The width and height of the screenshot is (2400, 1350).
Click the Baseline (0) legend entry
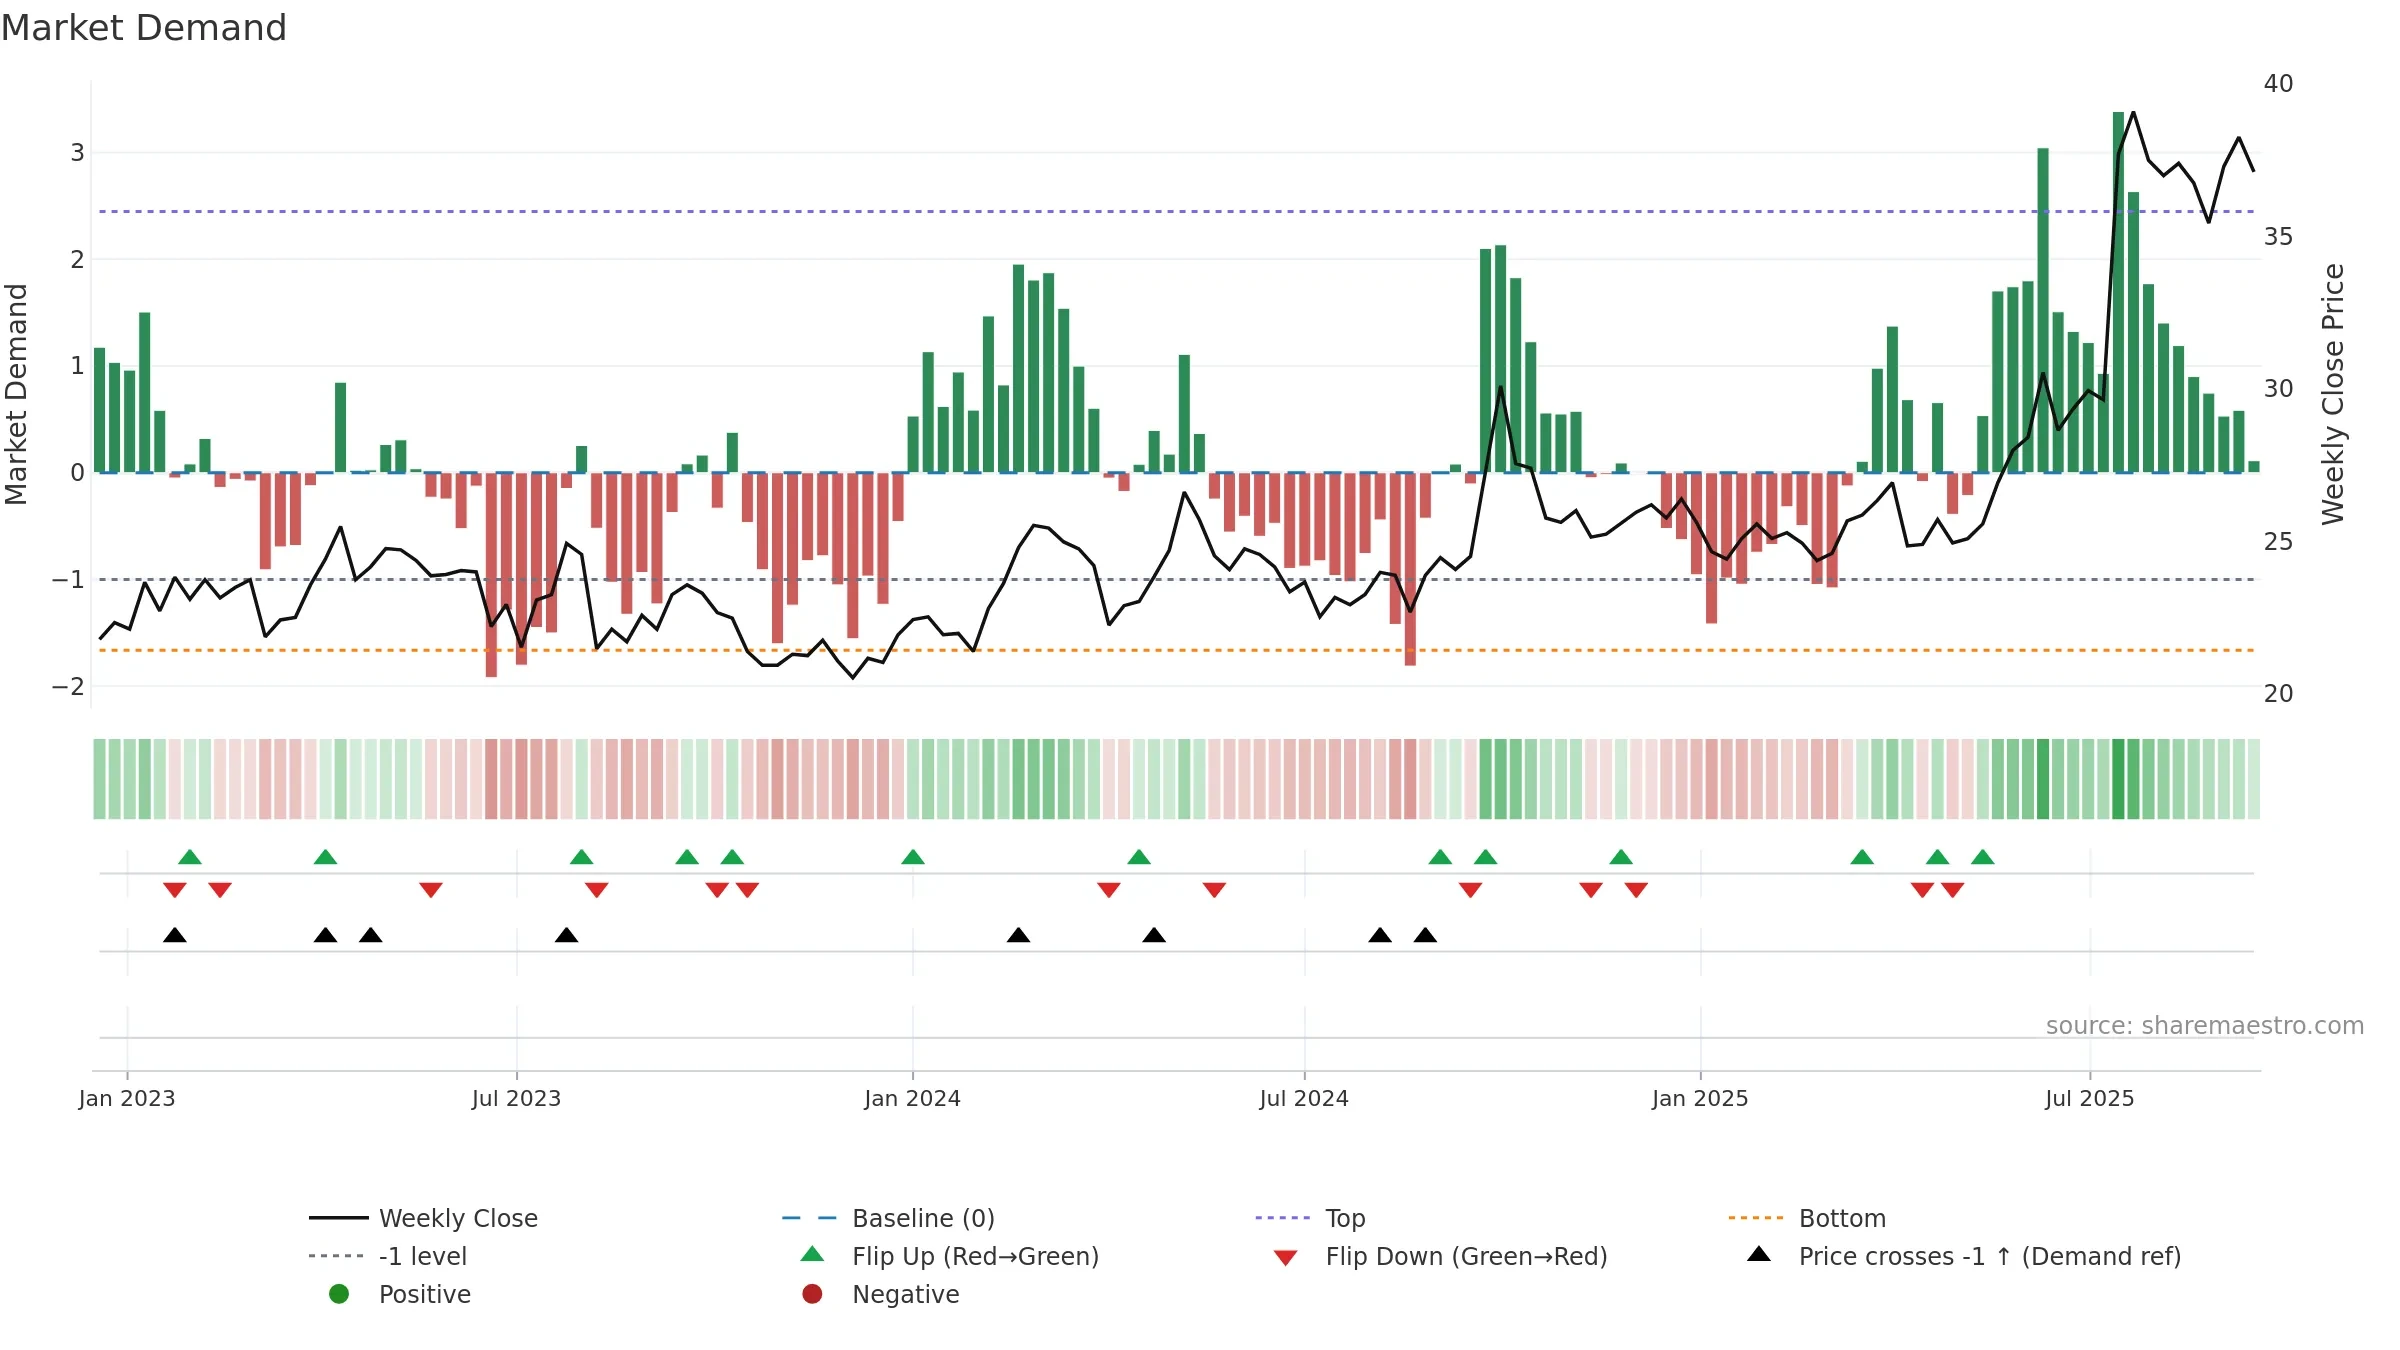pos(888,1218)
